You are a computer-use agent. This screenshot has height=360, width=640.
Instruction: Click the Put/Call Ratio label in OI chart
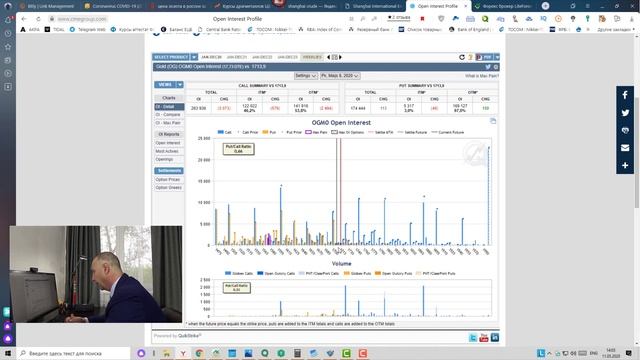pos(238,149)
